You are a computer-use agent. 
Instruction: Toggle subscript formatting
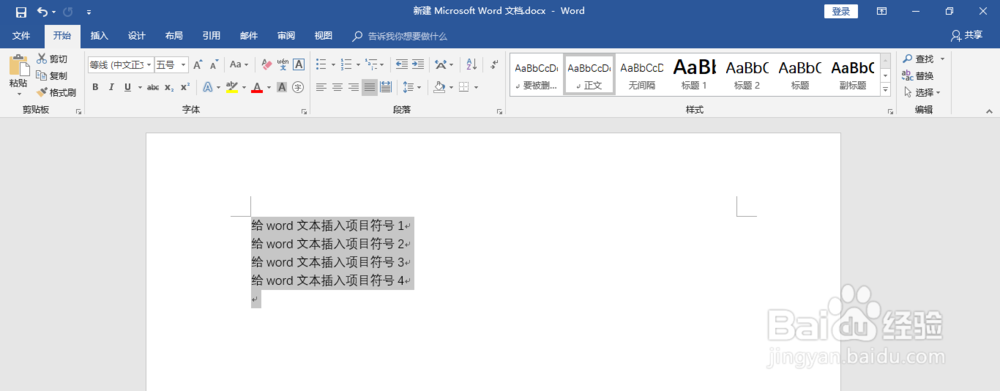tap(168, 87)
